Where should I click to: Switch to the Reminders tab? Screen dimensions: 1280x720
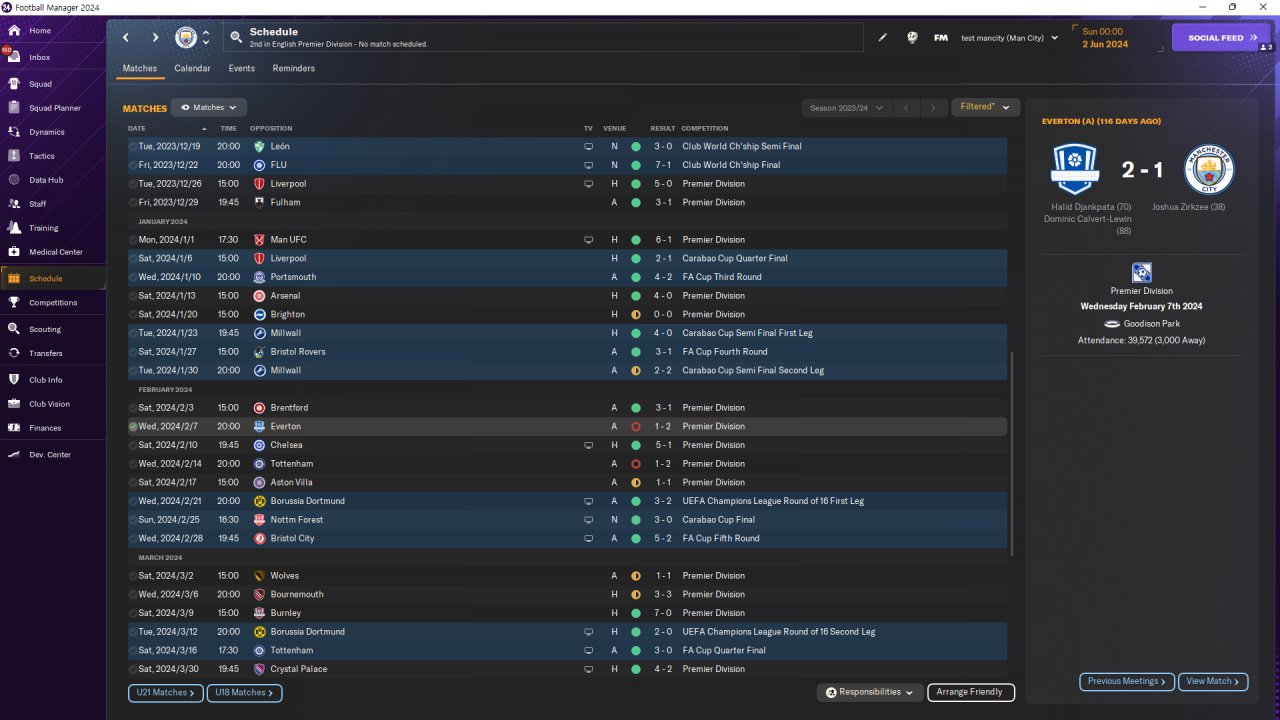tap(293, 68)
